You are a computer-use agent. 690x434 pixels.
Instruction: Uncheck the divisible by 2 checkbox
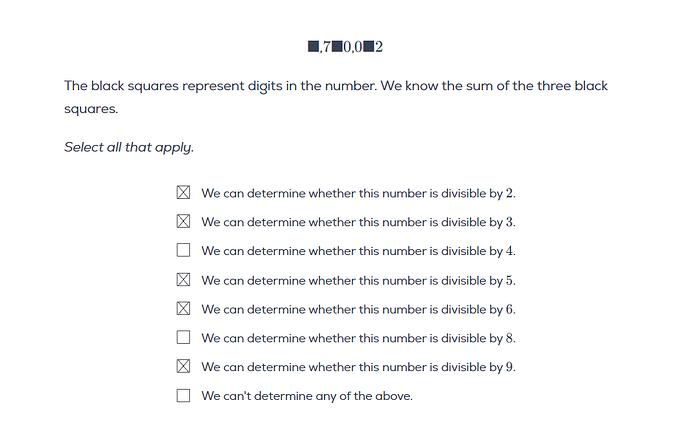coord(184,192)
